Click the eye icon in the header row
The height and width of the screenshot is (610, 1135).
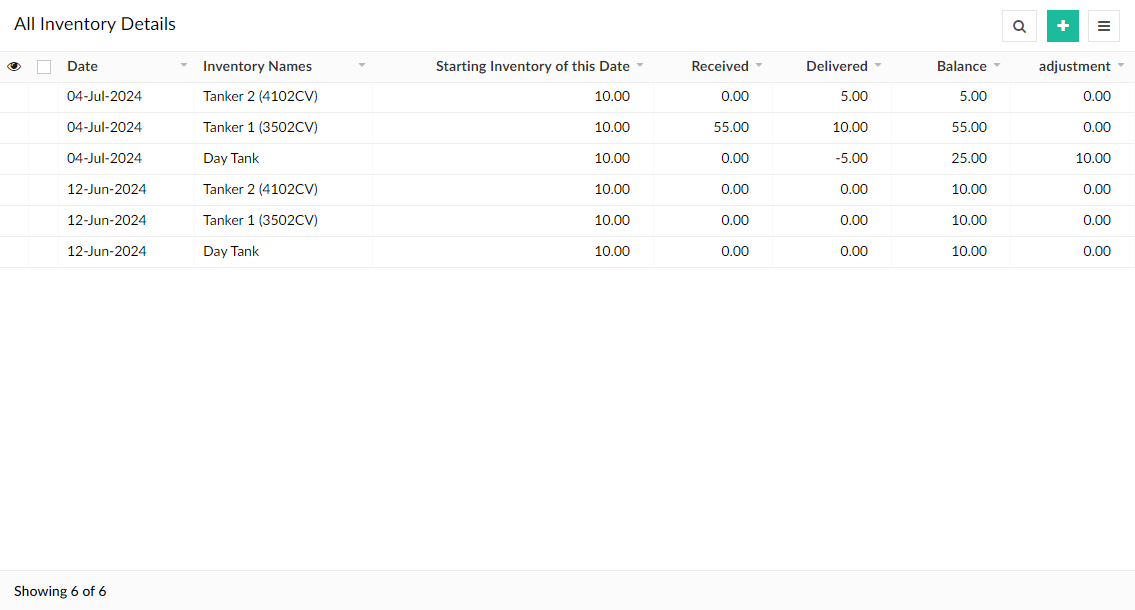tap(14, 66)
